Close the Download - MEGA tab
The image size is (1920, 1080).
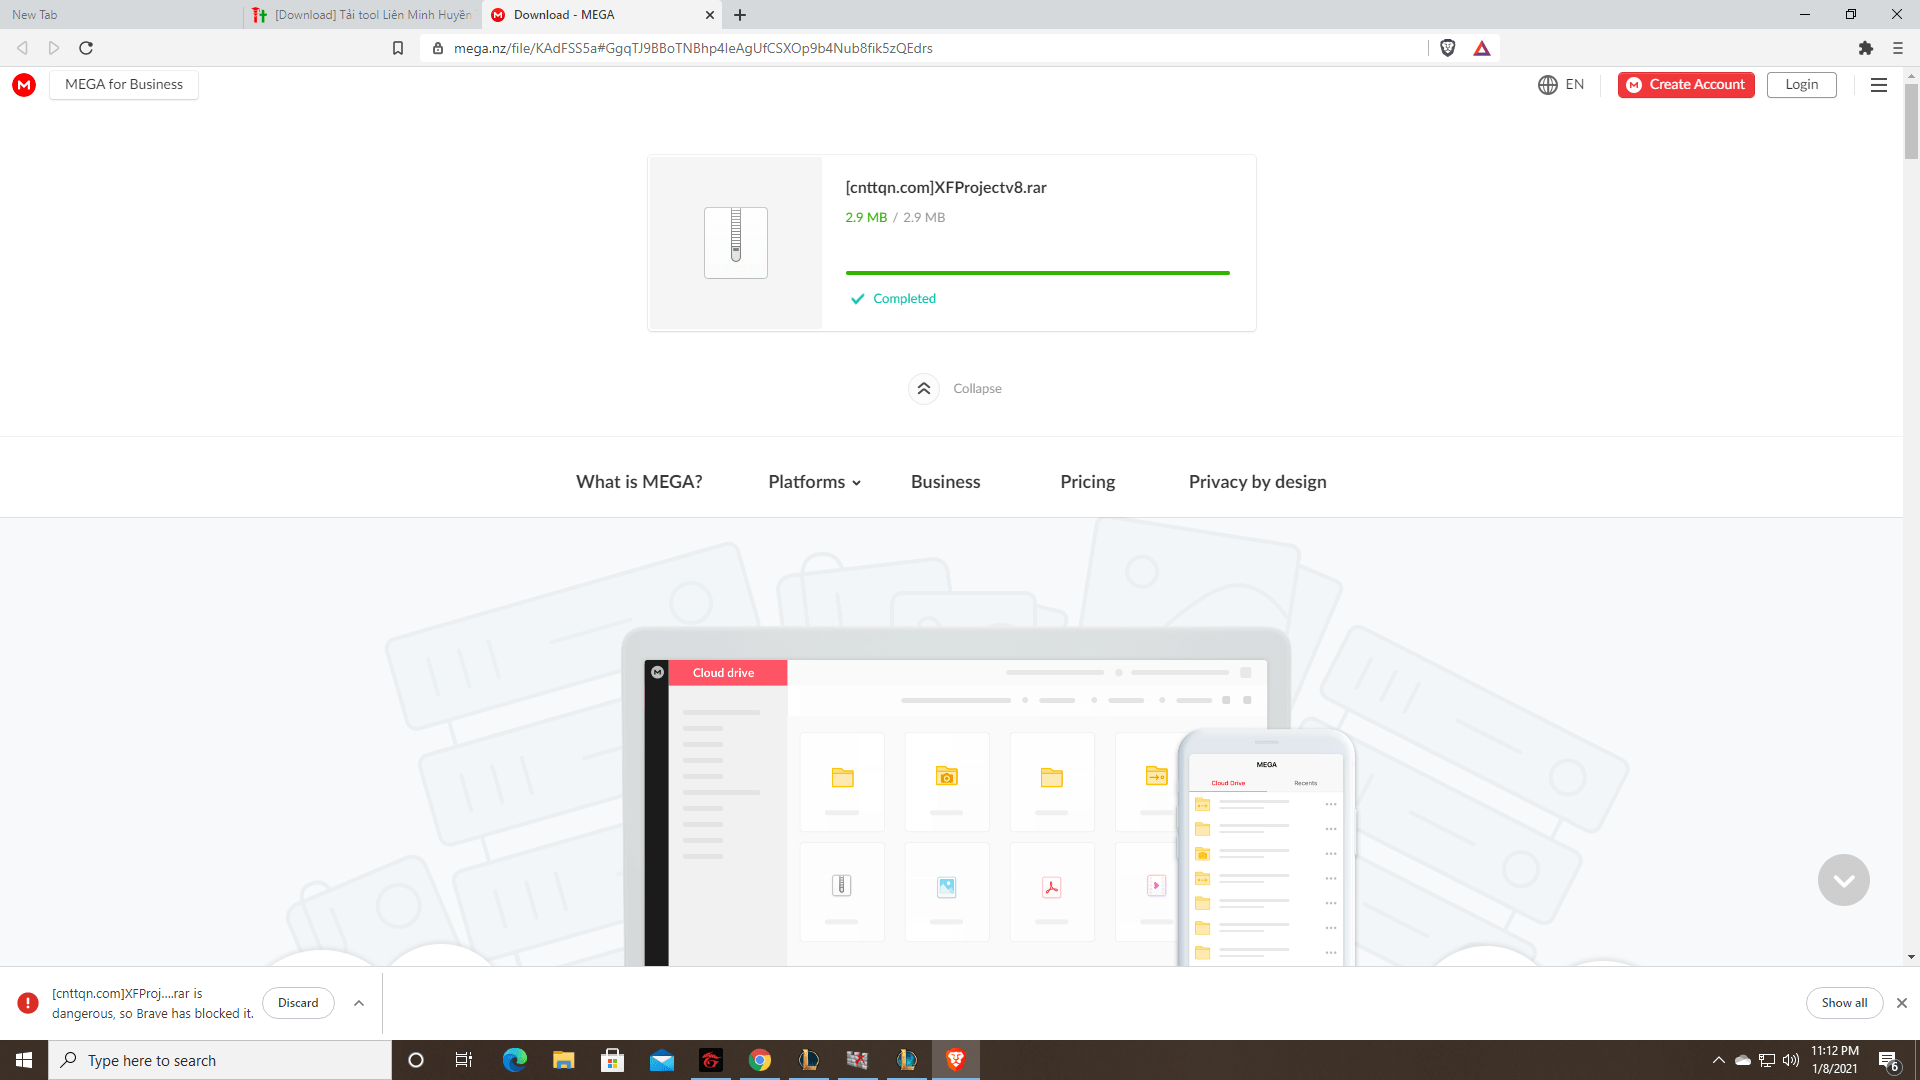[710, 15]
